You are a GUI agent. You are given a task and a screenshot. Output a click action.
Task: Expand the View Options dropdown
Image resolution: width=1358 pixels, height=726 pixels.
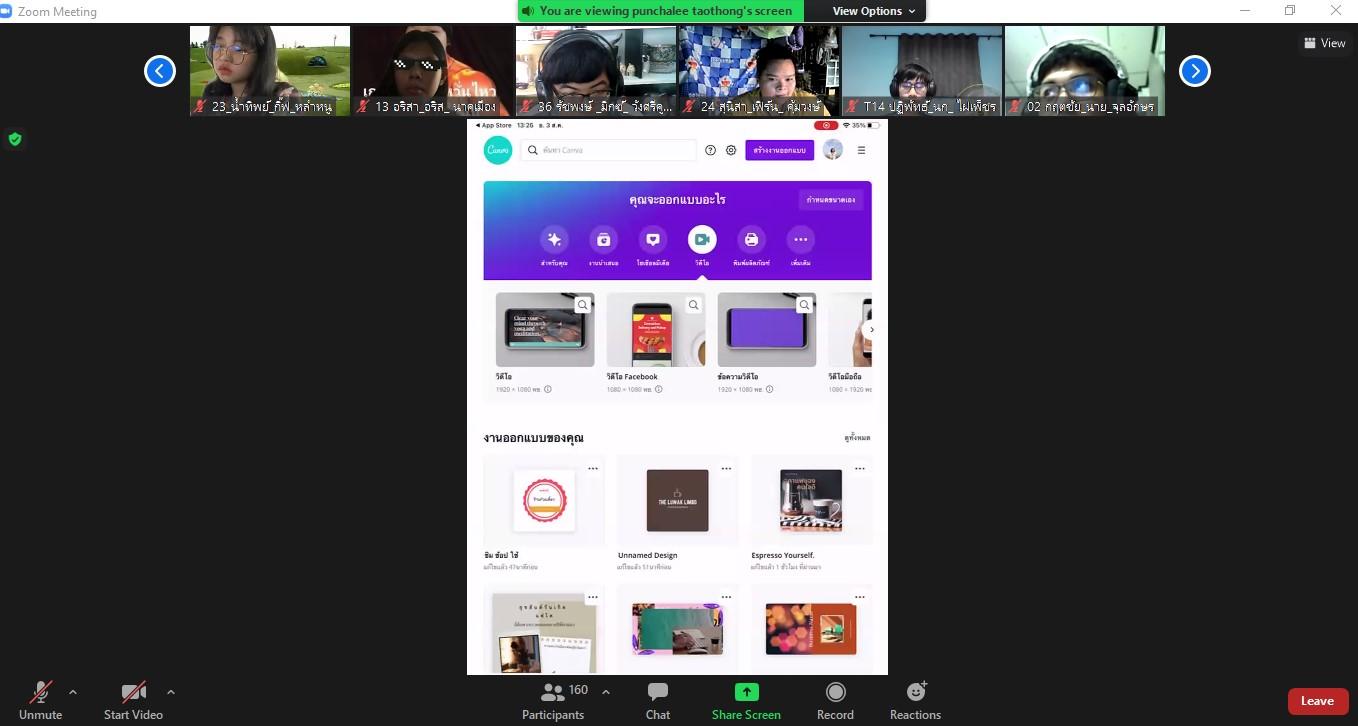[874, 11]
